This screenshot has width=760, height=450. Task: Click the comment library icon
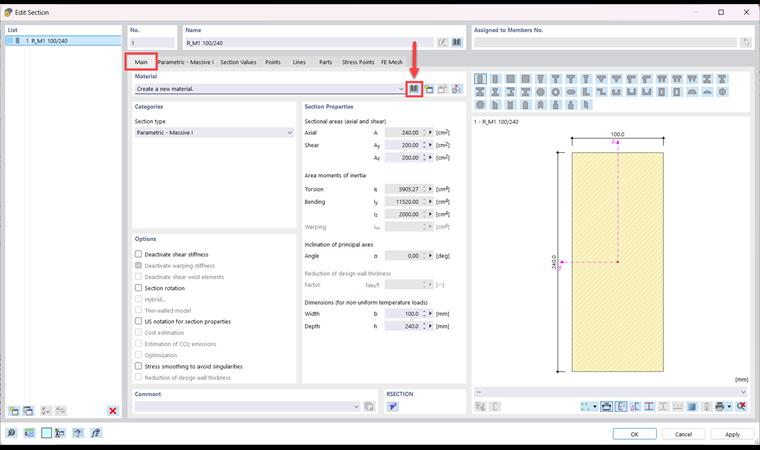point(369,406)
